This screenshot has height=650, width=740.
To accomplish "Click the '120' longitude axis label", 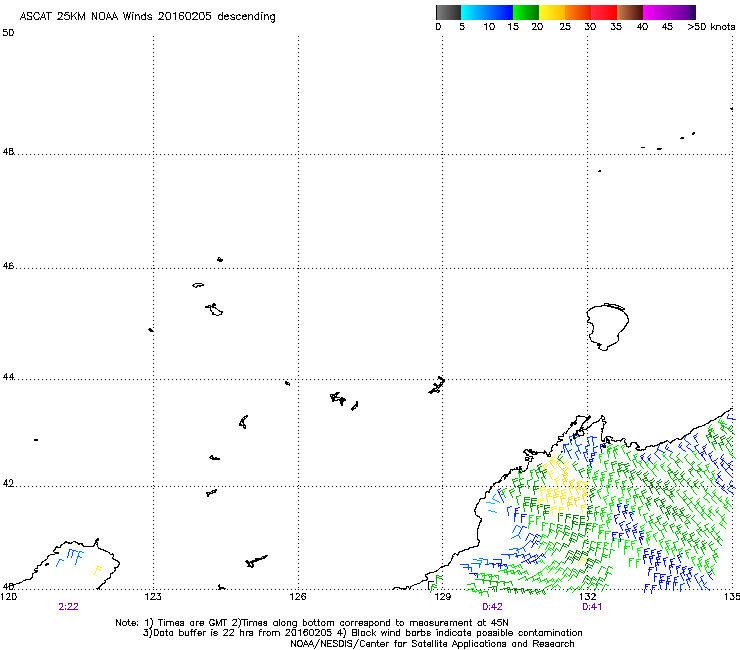I will (x=9, y=597).
